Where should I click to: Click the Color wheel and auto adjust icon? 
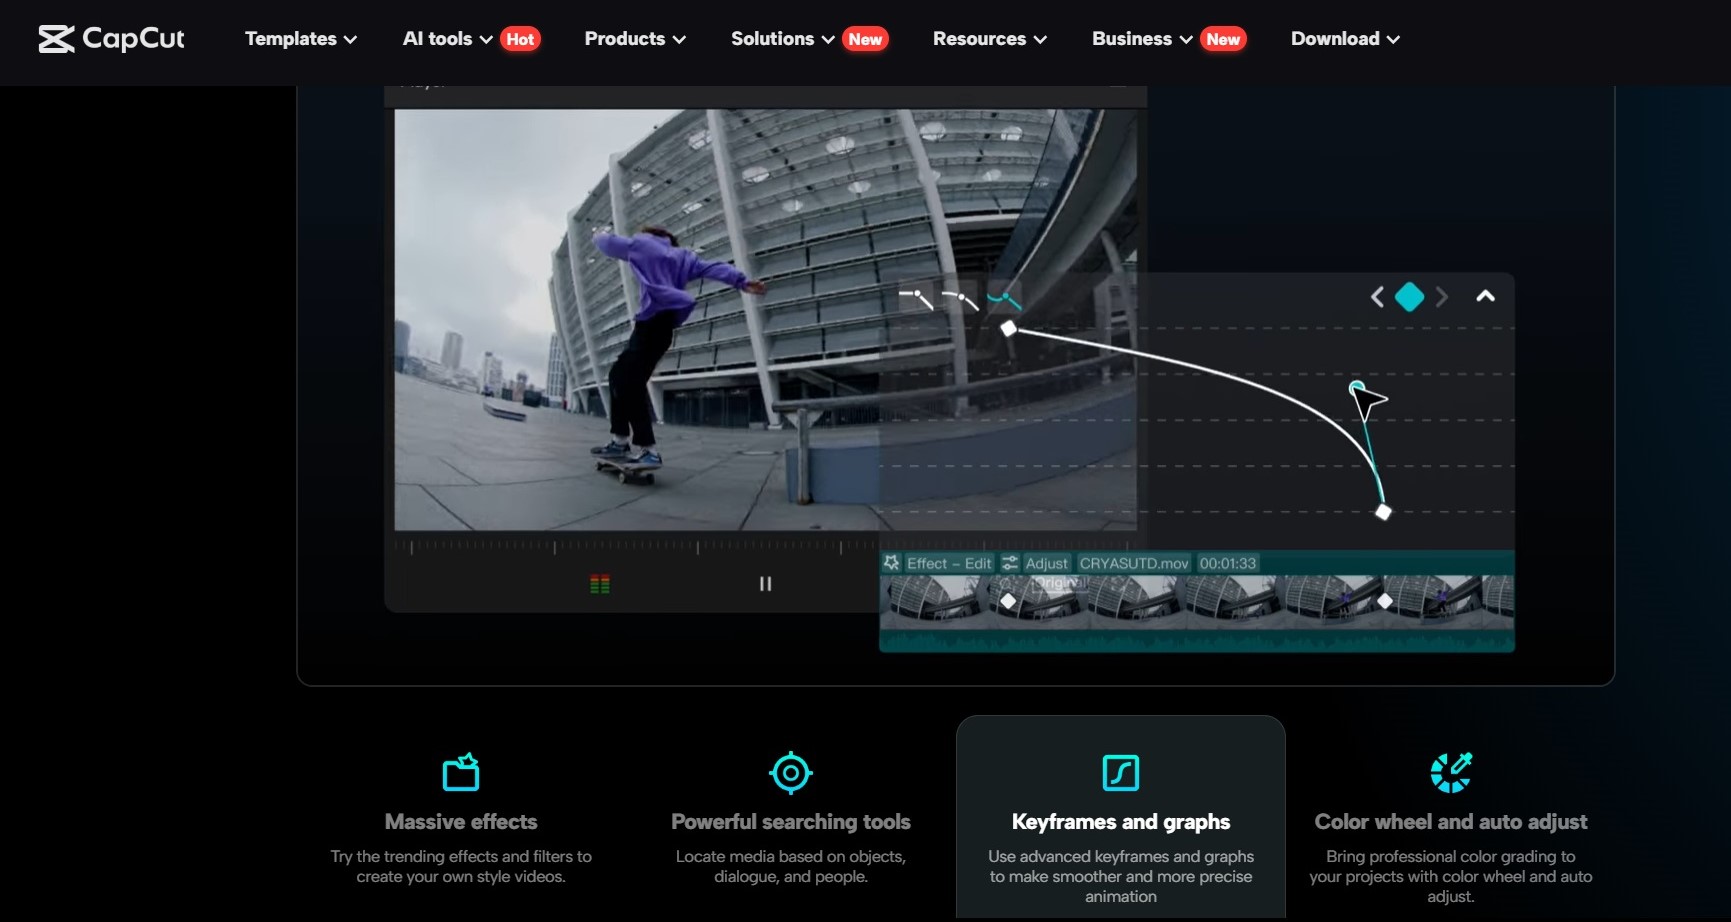(x=1451, y=772)
